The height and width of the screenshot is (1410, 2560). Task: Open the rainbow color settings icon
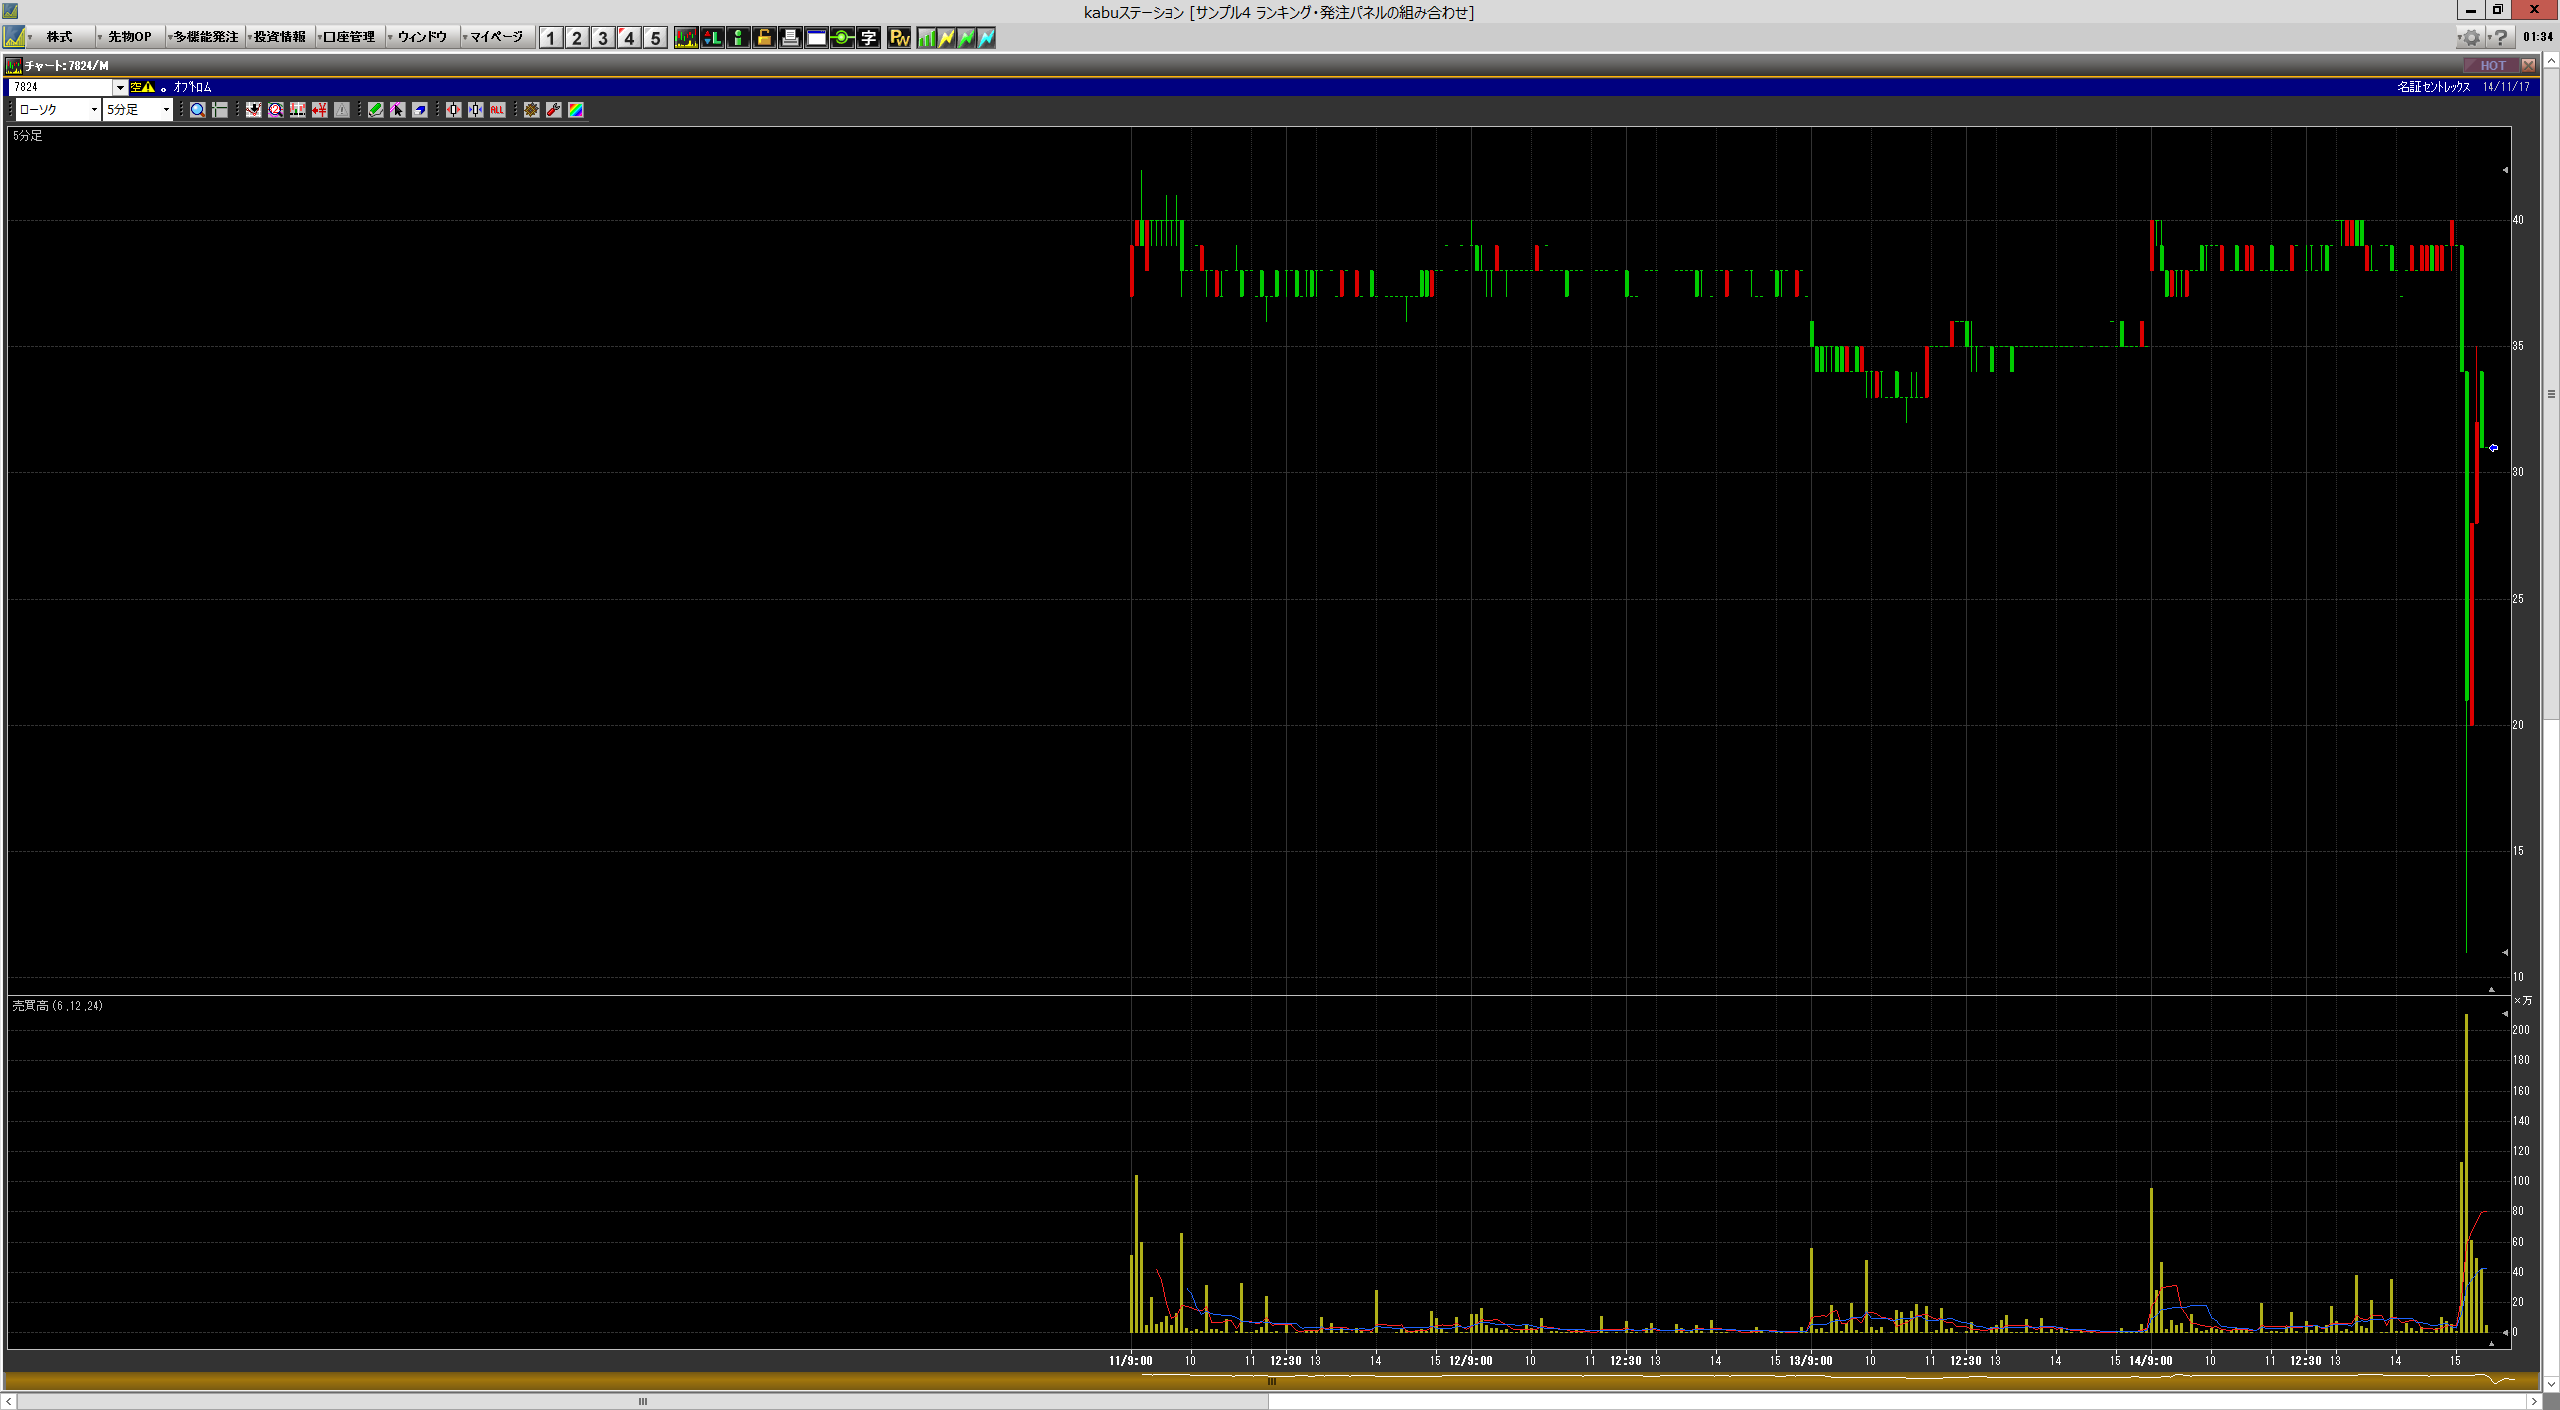(576, 110)
